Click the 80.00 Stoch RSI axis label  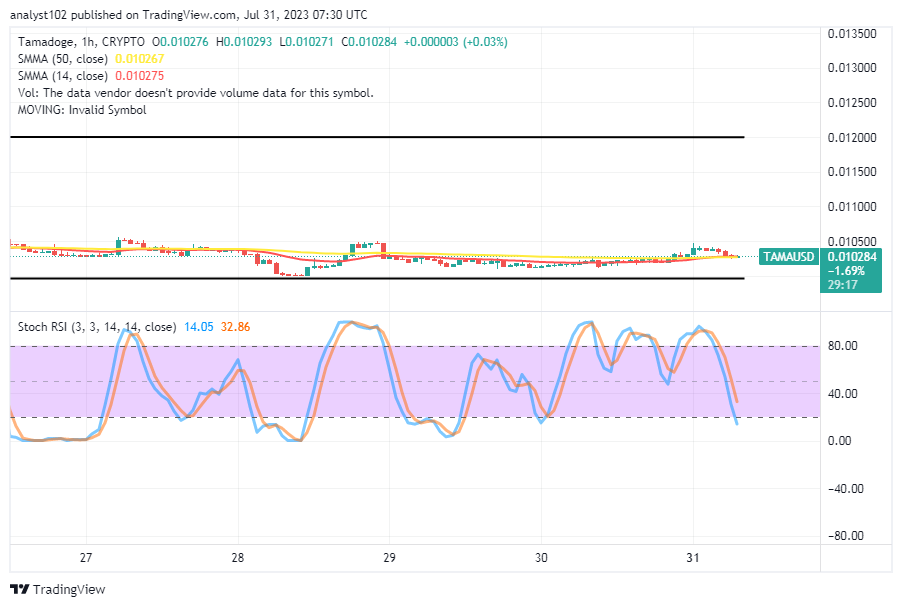(x=843, y=346)
